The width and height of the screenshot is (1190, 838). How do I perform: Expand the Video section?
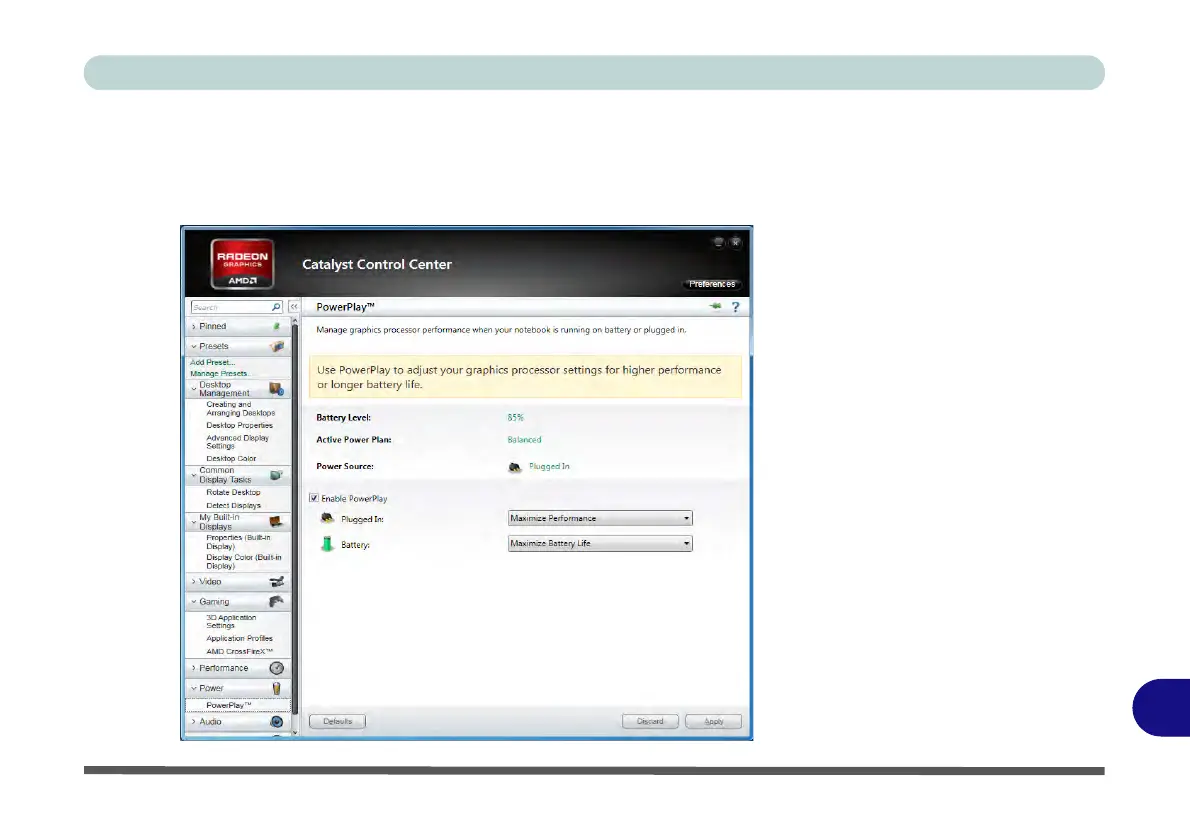tap(194, 581)
